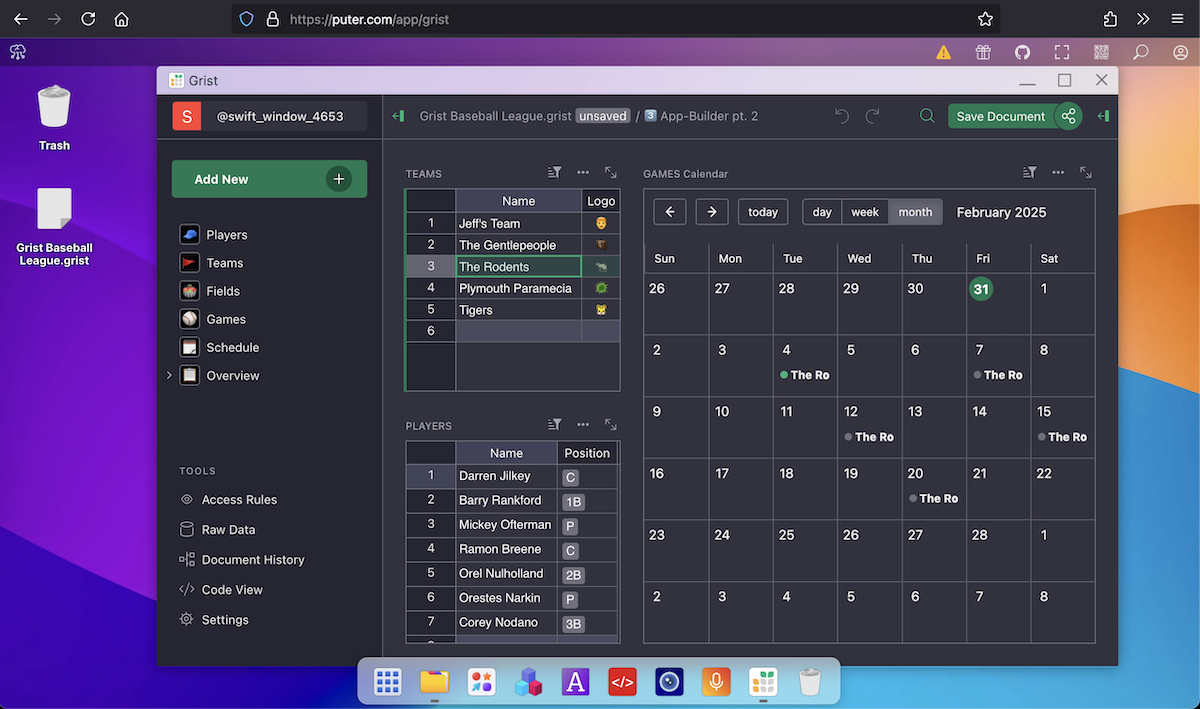Open sort and filter for TEAMS widget

pos(555,173)
